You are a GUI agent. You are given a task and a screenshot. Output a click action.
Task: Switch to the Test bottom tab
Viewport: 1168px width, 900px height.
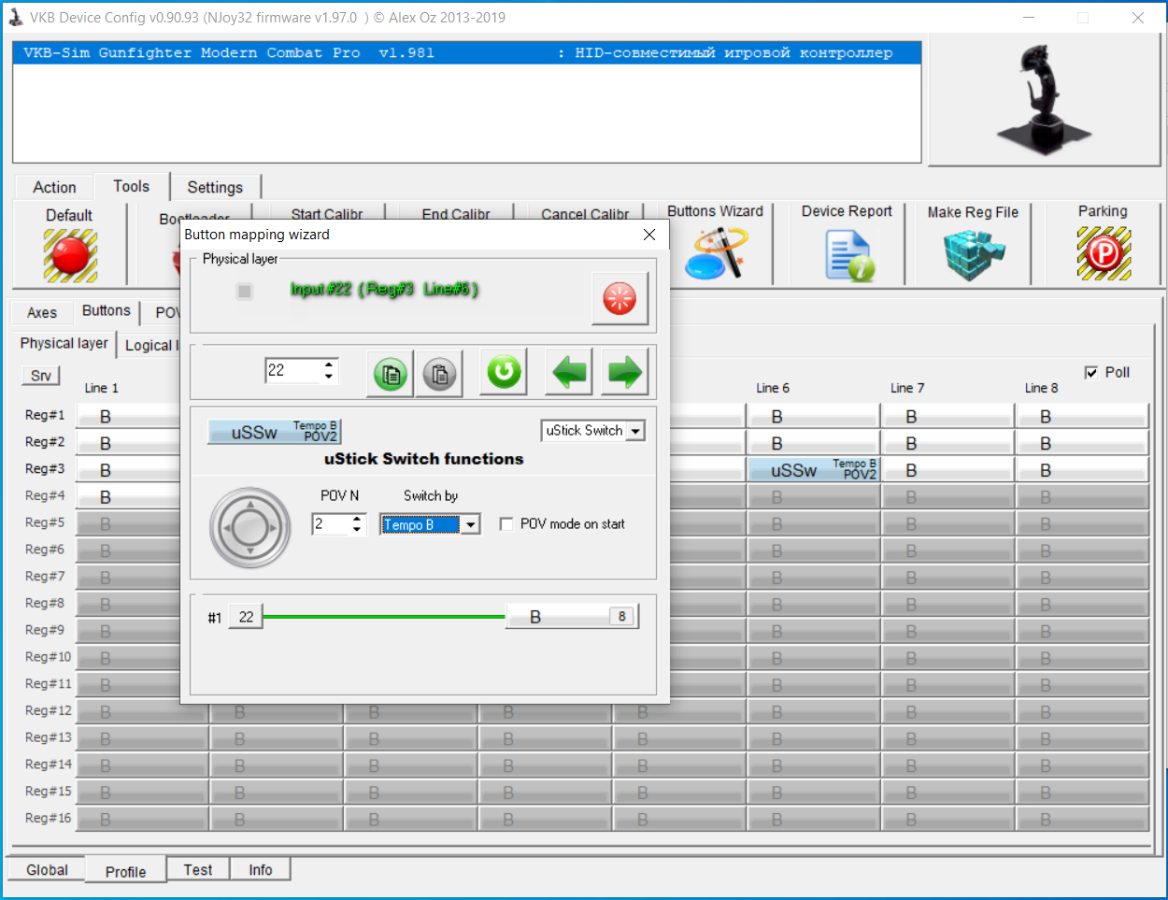pos(197,869)
